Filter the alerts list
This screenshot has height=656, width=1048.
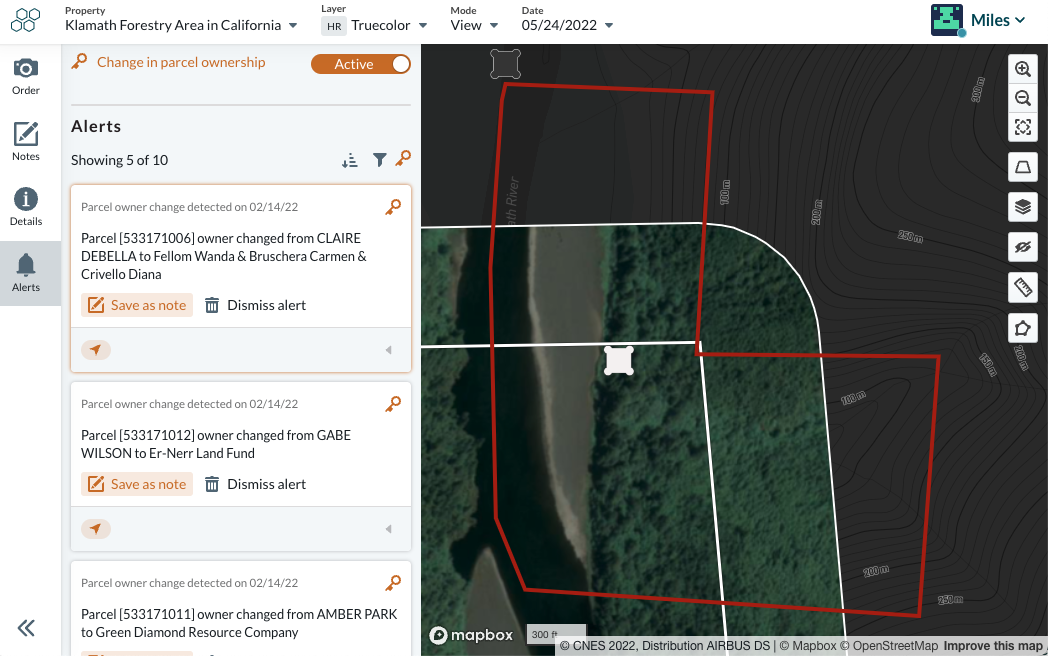379,159
